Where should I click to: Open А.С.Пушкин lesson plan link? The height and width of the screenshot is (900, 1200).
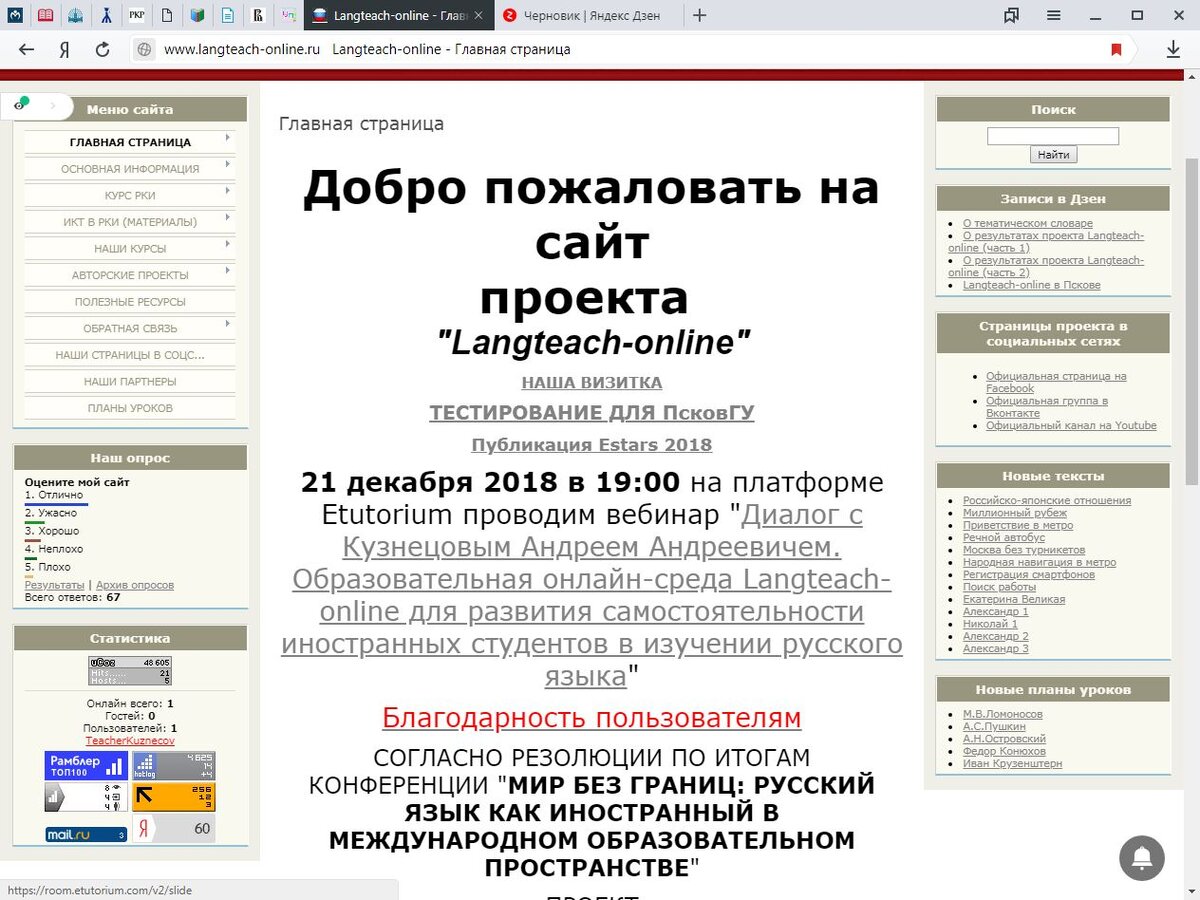pyautogui.click(x=994, y=727)
